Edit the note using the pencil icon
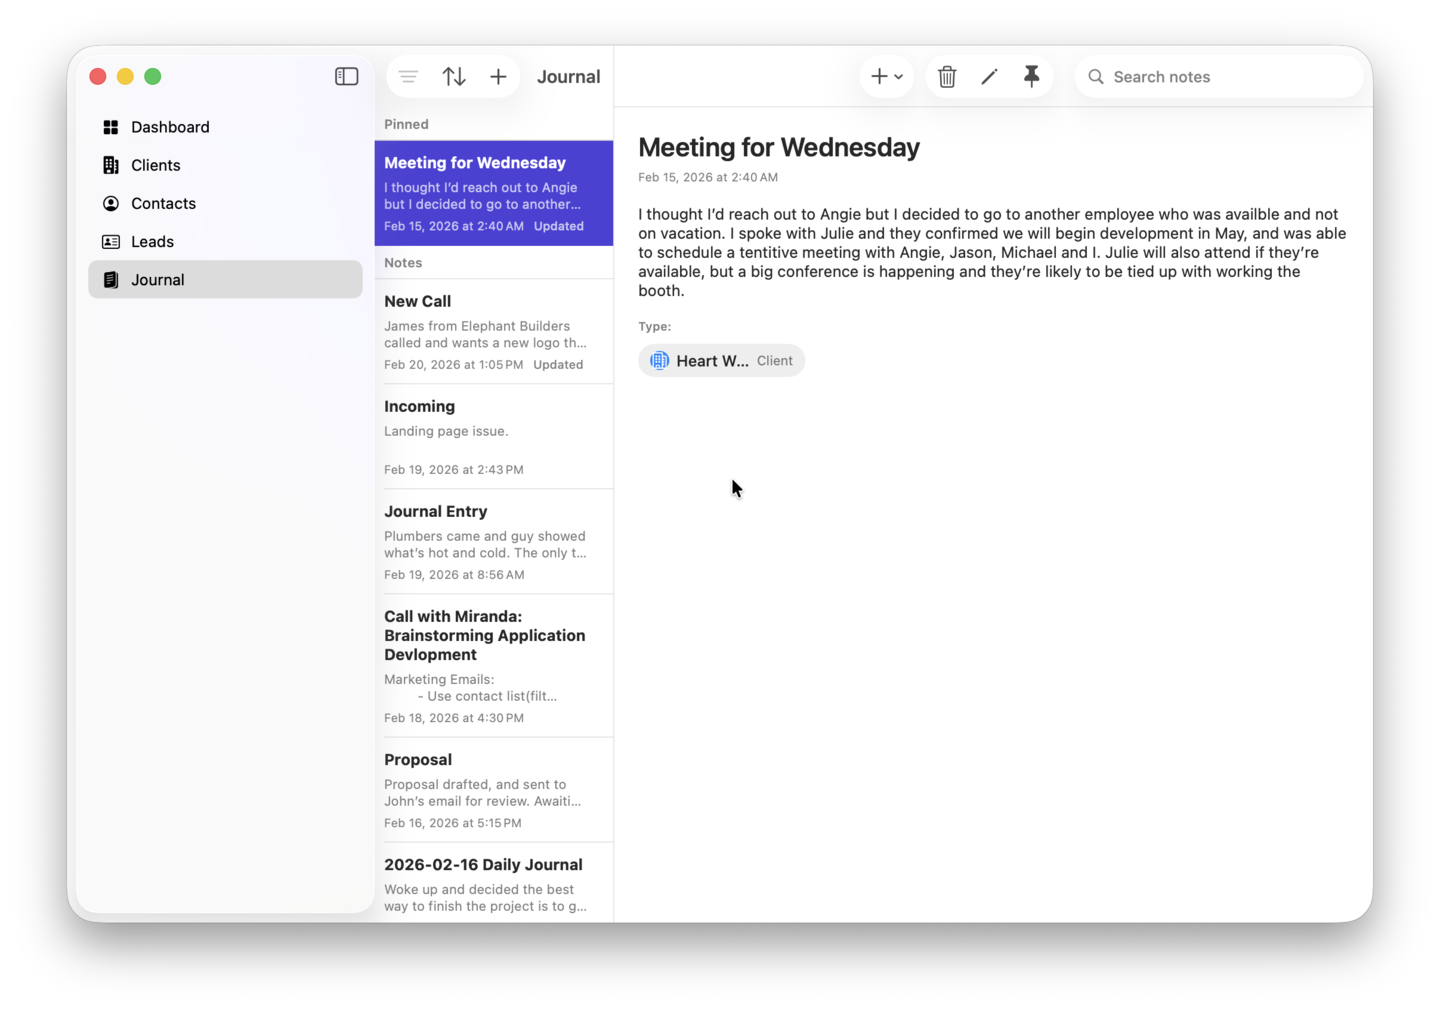 [989, 76]
